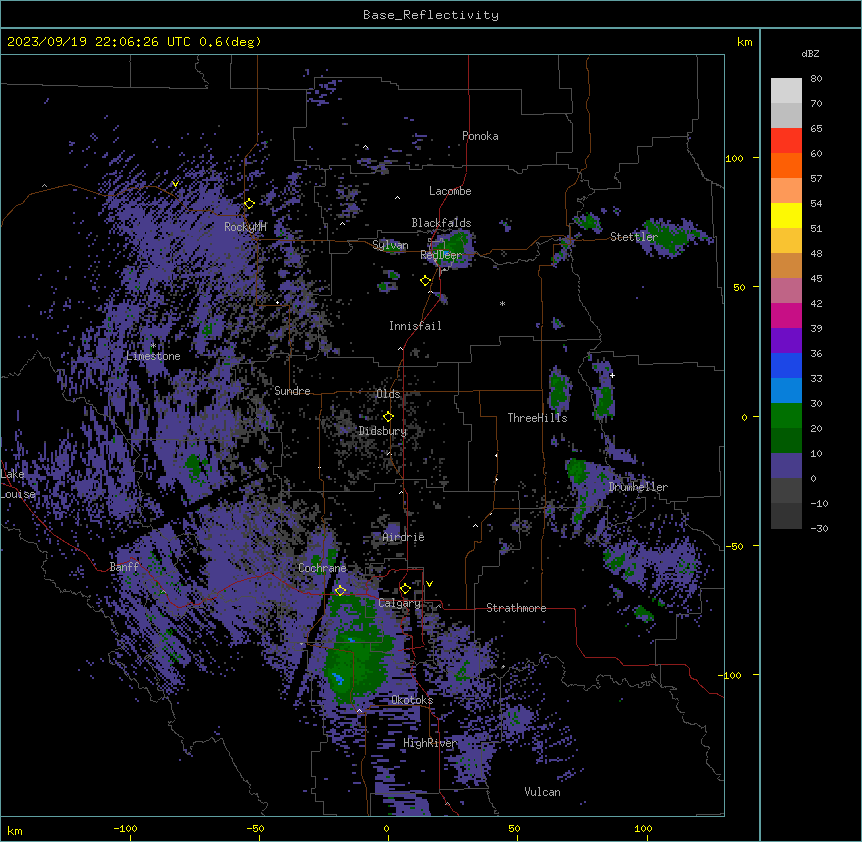This screenshot has height=842, width=862.
Task: Click the yellow marker above Didsbury
Action: tap(388, 417)
